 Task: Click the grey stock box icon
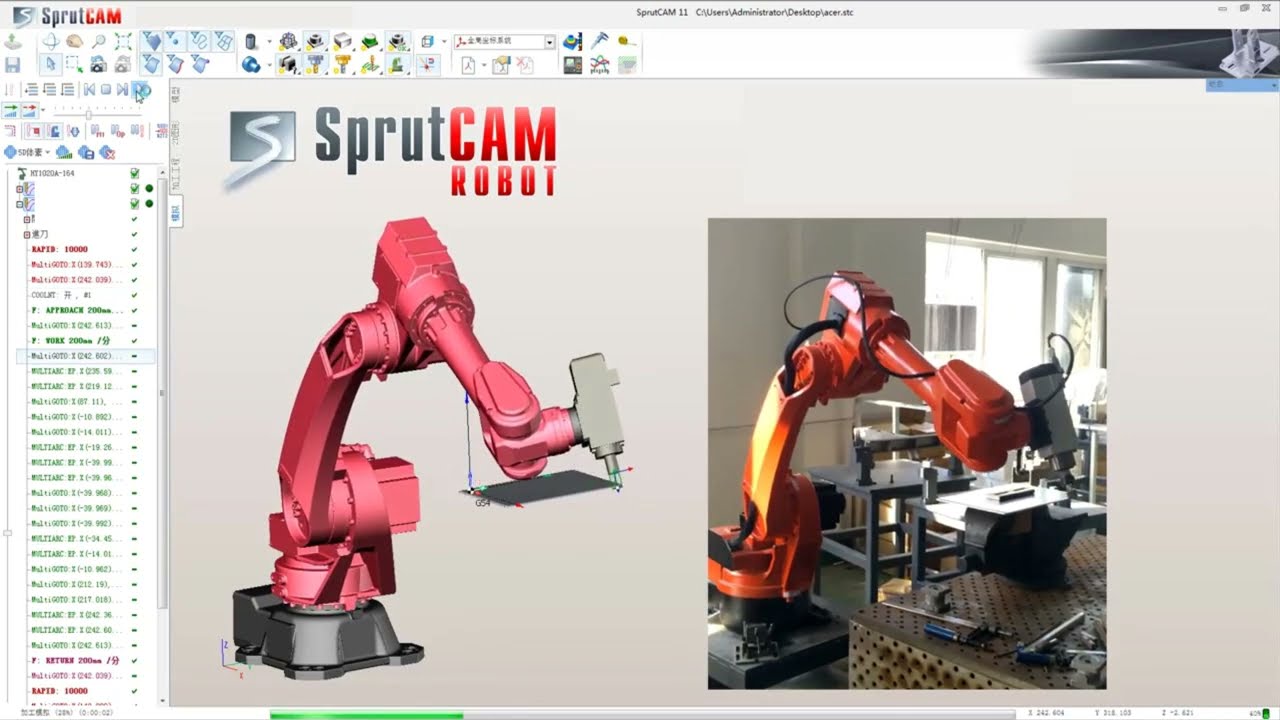(342, 41)
